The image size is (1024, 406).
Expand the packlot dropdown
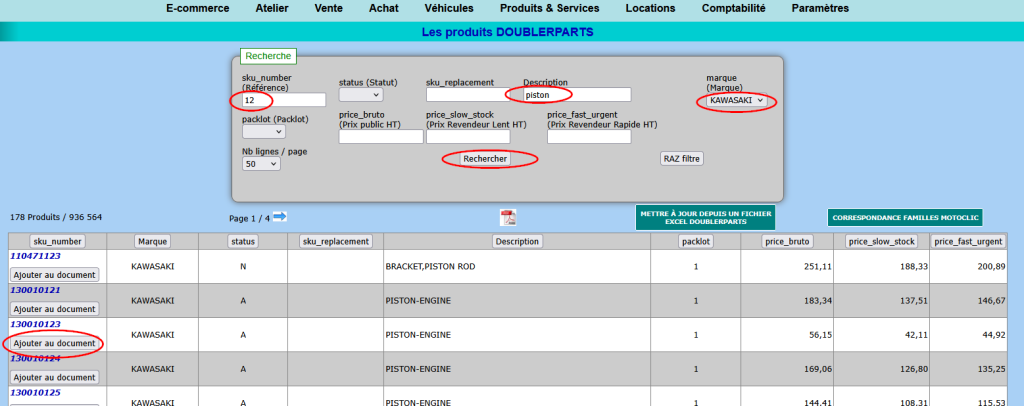[x=264, y=131]
